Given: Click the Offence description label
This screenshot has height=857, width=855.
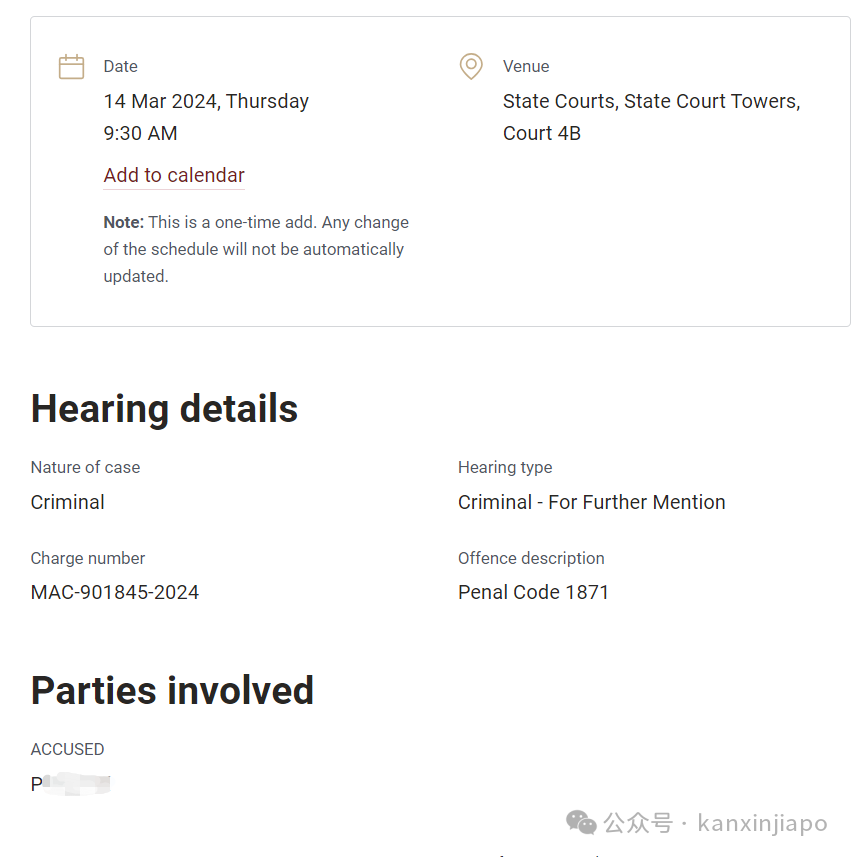Looking at the screenshot, I should (531, 559).
